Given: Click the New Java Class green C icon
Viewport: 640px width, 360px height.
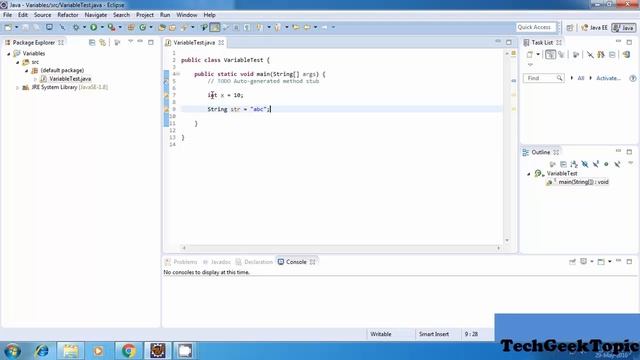Looking at the screenshot, I should click(x=142, y=27).
